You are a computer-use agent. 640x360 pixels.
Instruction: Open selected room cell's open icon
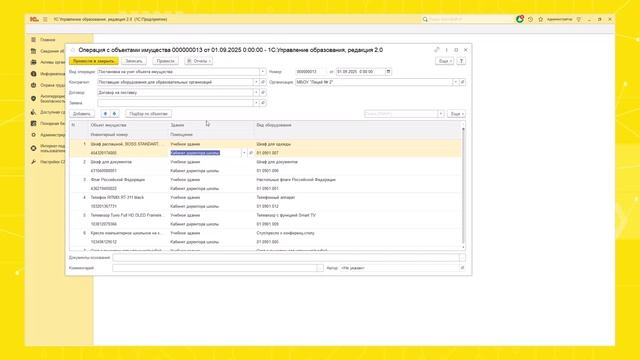point(251,153)
